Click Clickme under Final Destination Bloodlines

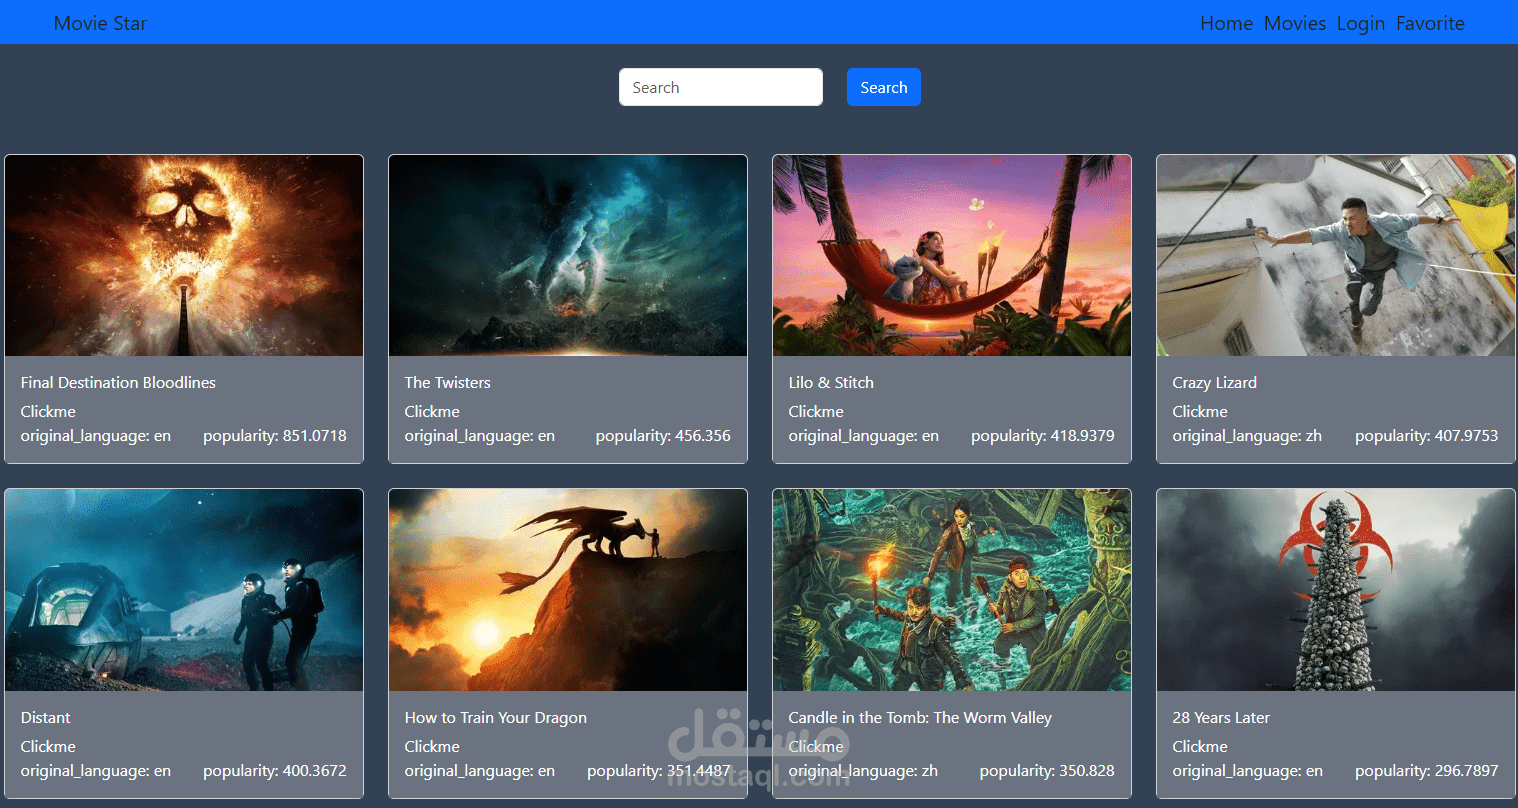(48, 411)
